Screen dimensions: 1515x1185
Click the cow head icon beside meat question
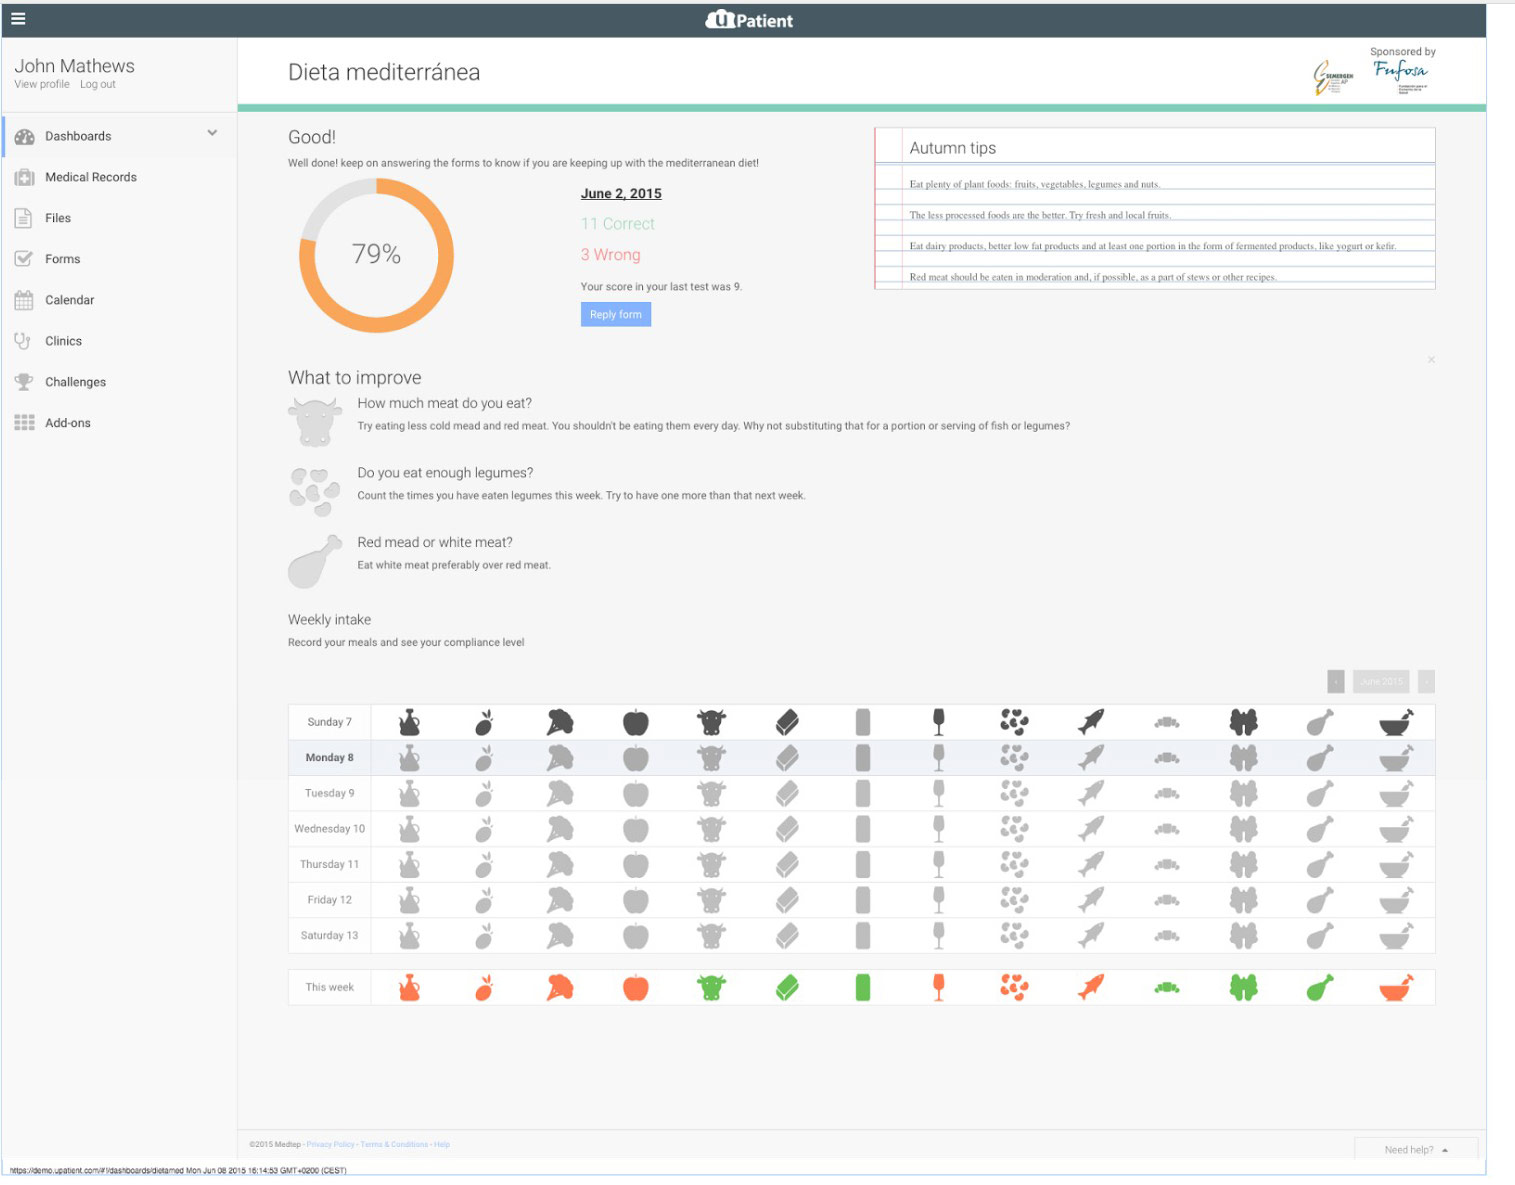pos(314,421)
